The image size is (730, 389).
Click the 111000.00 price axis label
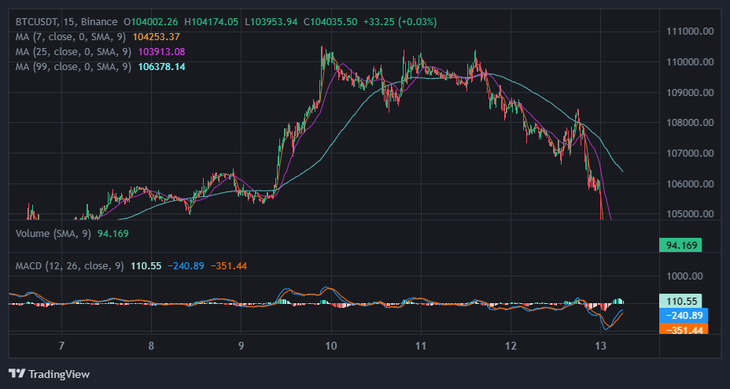click(690, 32)
